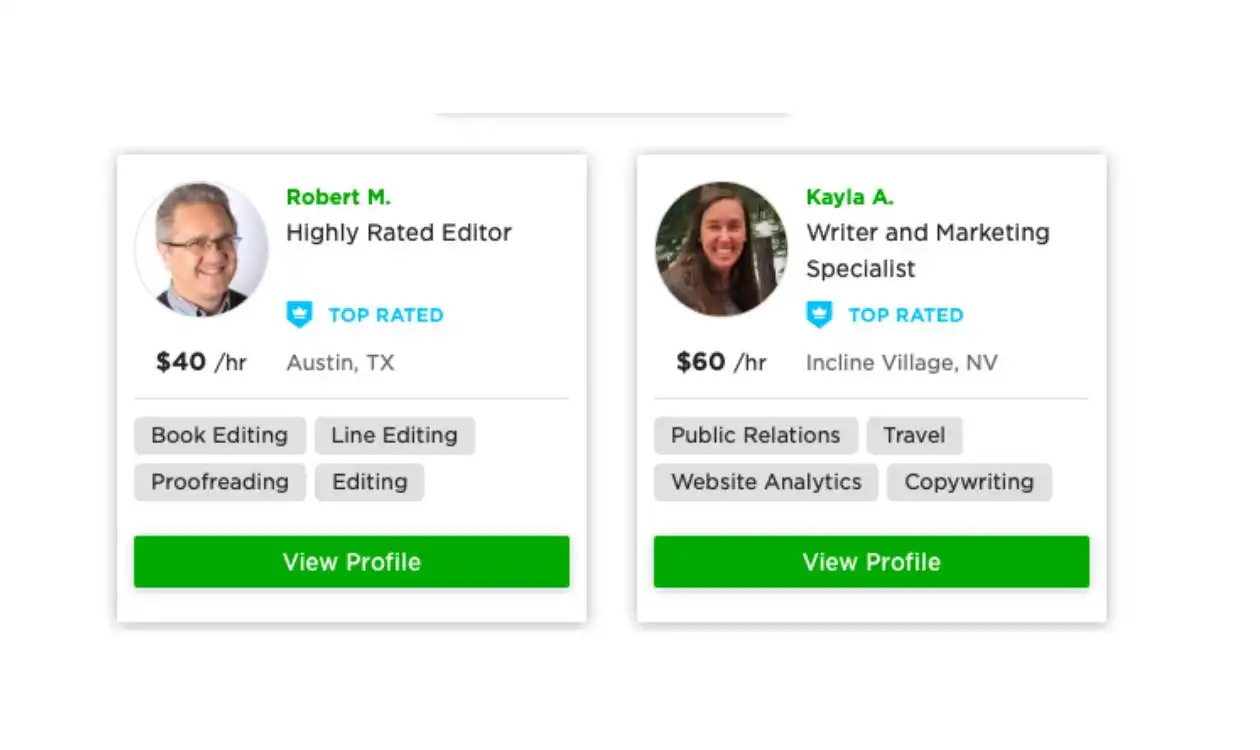Select the Website Analytics skill tag

pyautogui.click(x=766, y=482)
